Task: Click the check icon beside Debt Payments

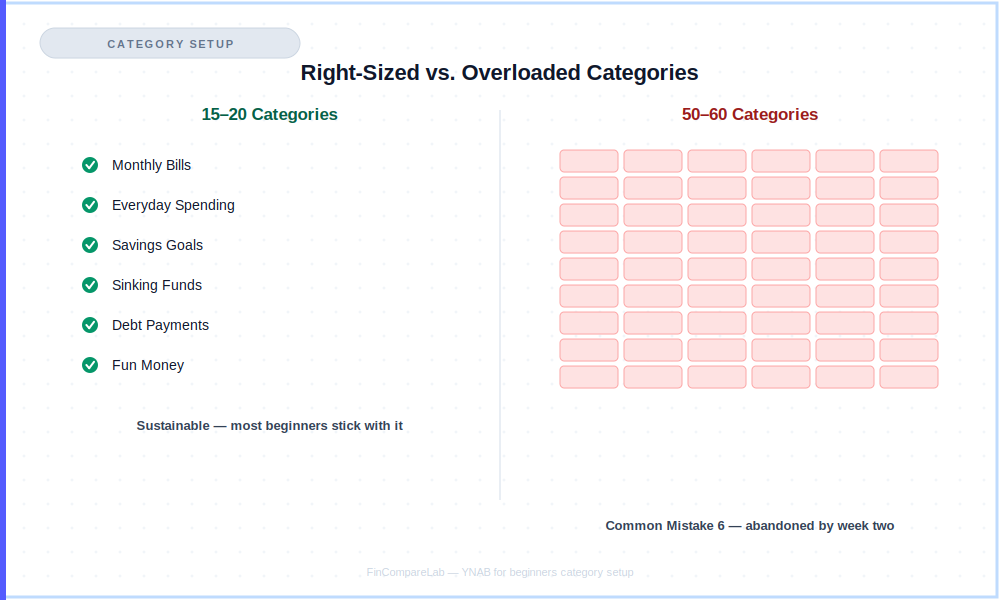Action: [x=90, y=325]
